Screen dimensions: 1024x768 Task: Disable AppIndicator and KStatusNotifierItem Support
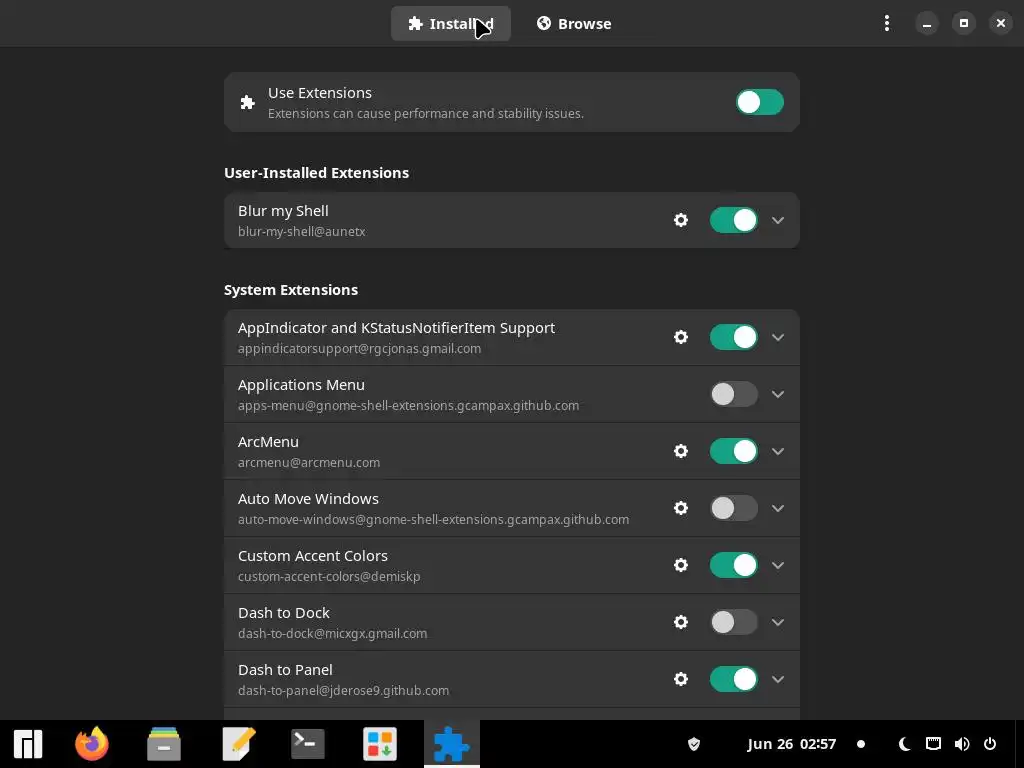click(733, 337)
